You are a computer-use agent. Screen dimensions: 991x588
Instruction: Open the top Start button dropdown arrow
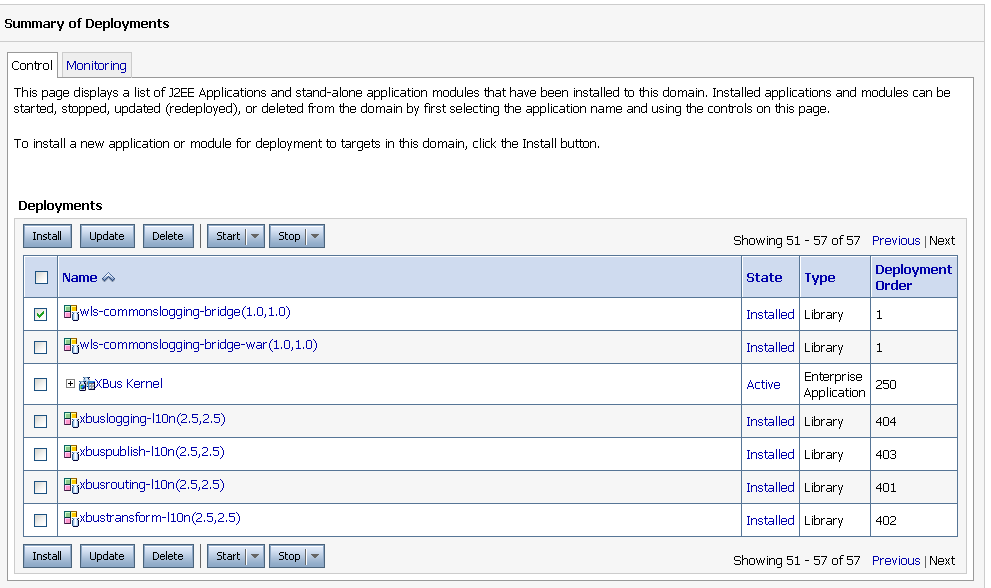[255, 236]
